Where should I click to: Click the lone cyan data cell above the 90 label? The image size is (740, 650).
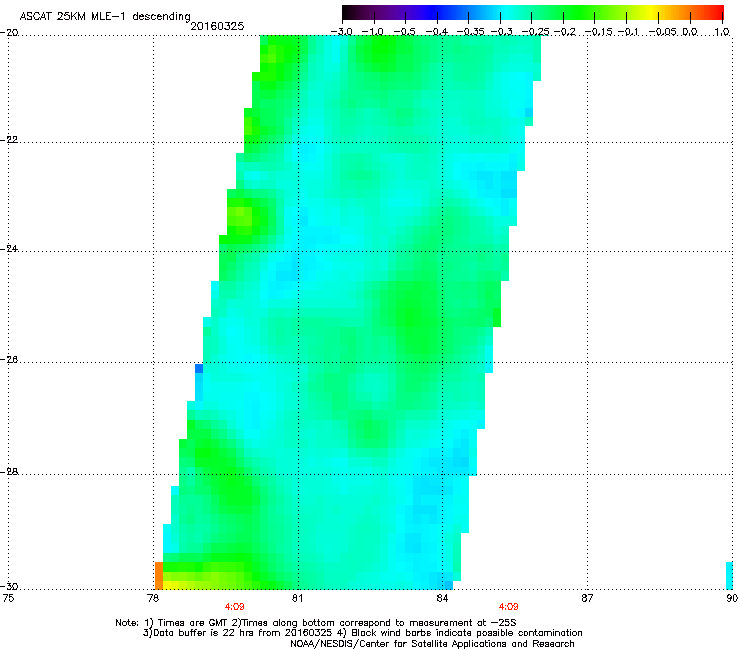[729, 575]
